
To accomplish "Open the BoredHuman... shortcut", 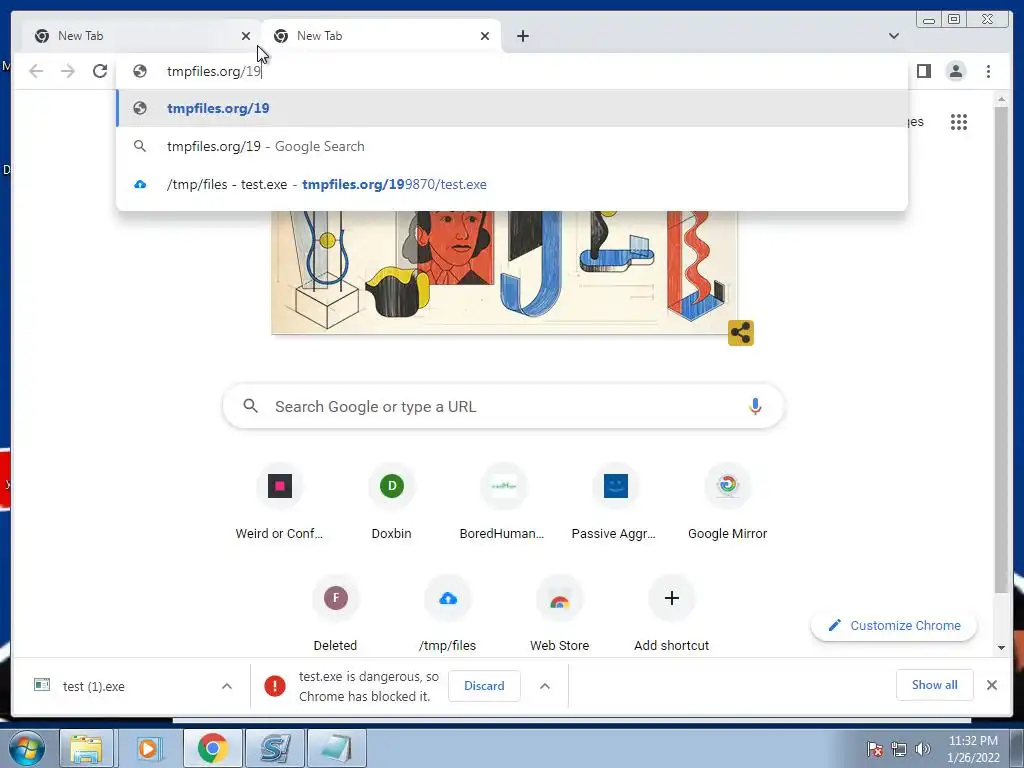I will (504, 502).
